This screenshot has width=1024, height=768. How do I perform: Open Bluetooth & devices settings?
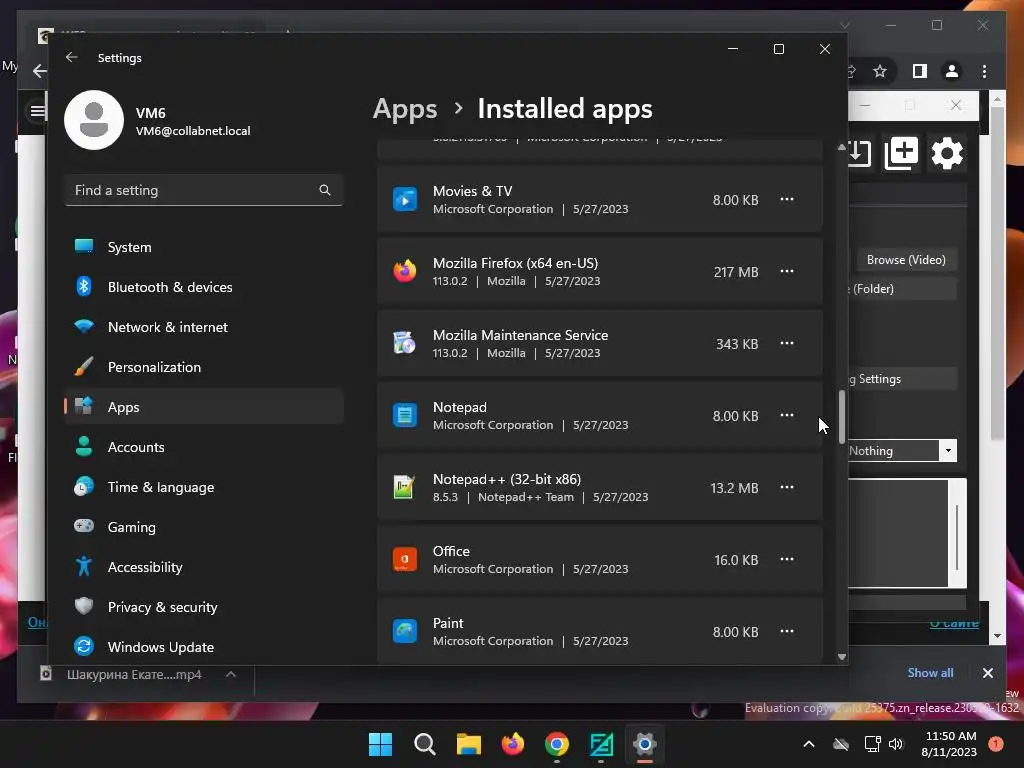(204, 287)
